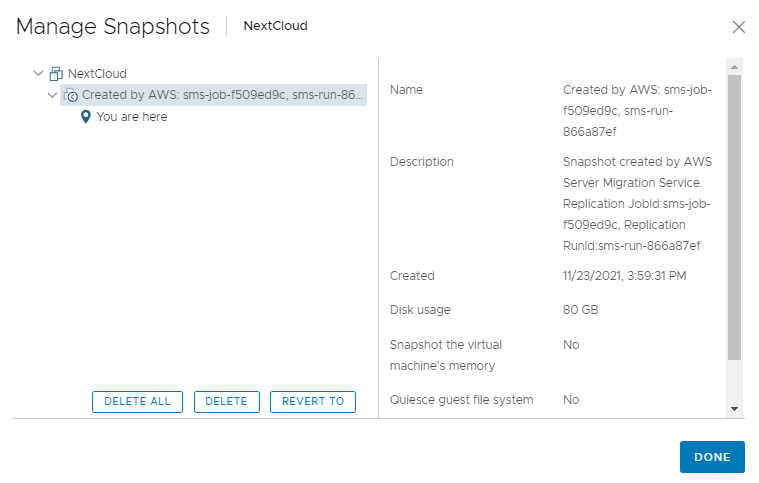Collapse the Created by AWS snapshot node chevron
Image resolution: width=759 pixels, height=483 pixels.
point(52,95)
